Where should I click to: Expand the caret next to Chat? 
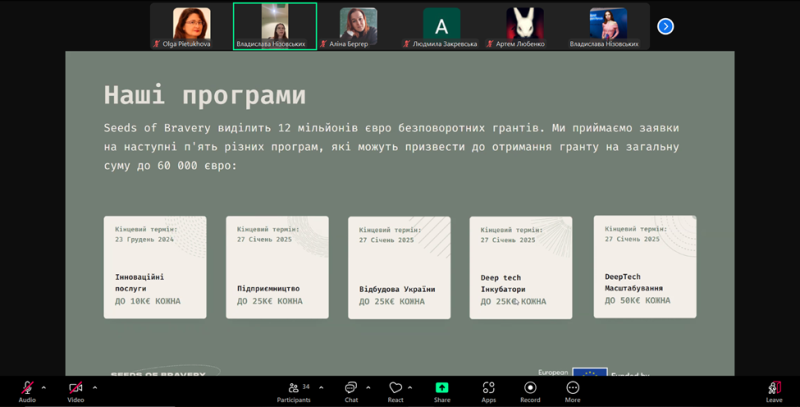(368, 387)
